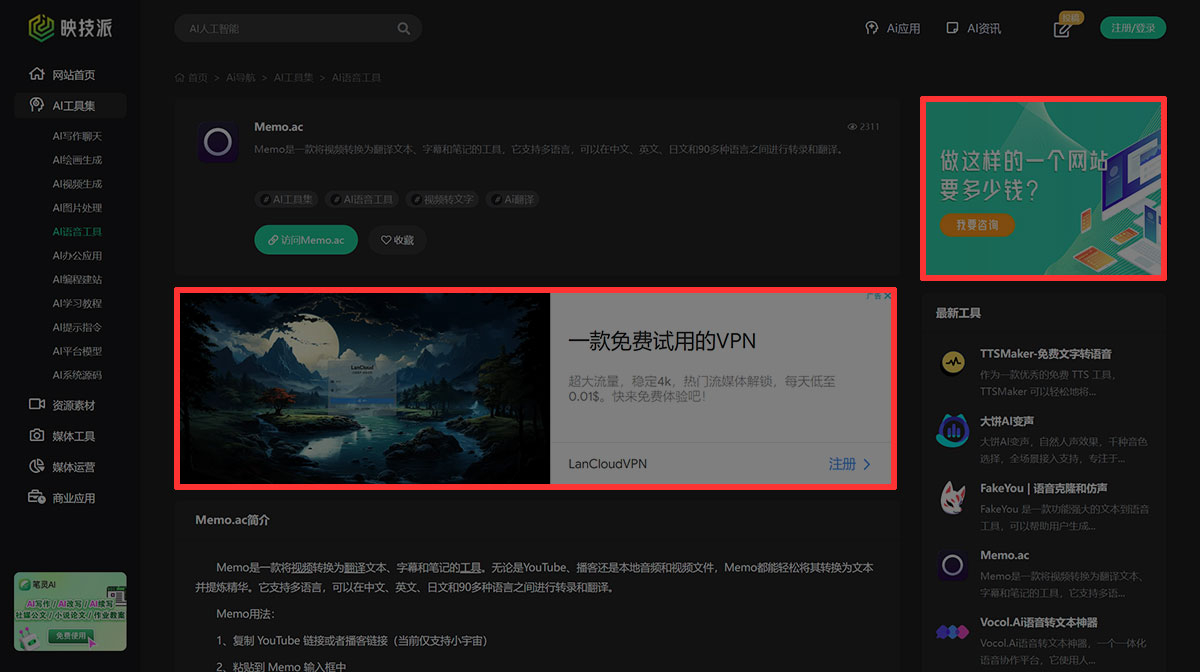1200x672 pixels.
Task: Click the 映技派 site logo
Action: click(x=70, y=28)
